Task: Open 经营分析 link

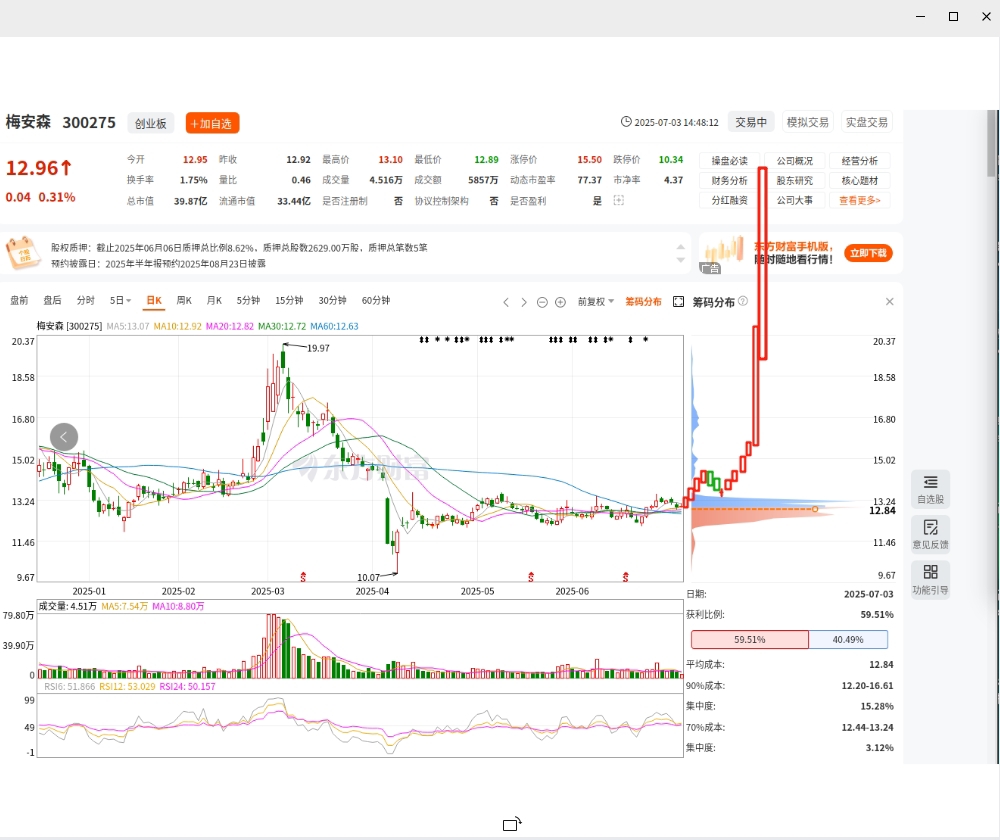Action: click(860, 161)
